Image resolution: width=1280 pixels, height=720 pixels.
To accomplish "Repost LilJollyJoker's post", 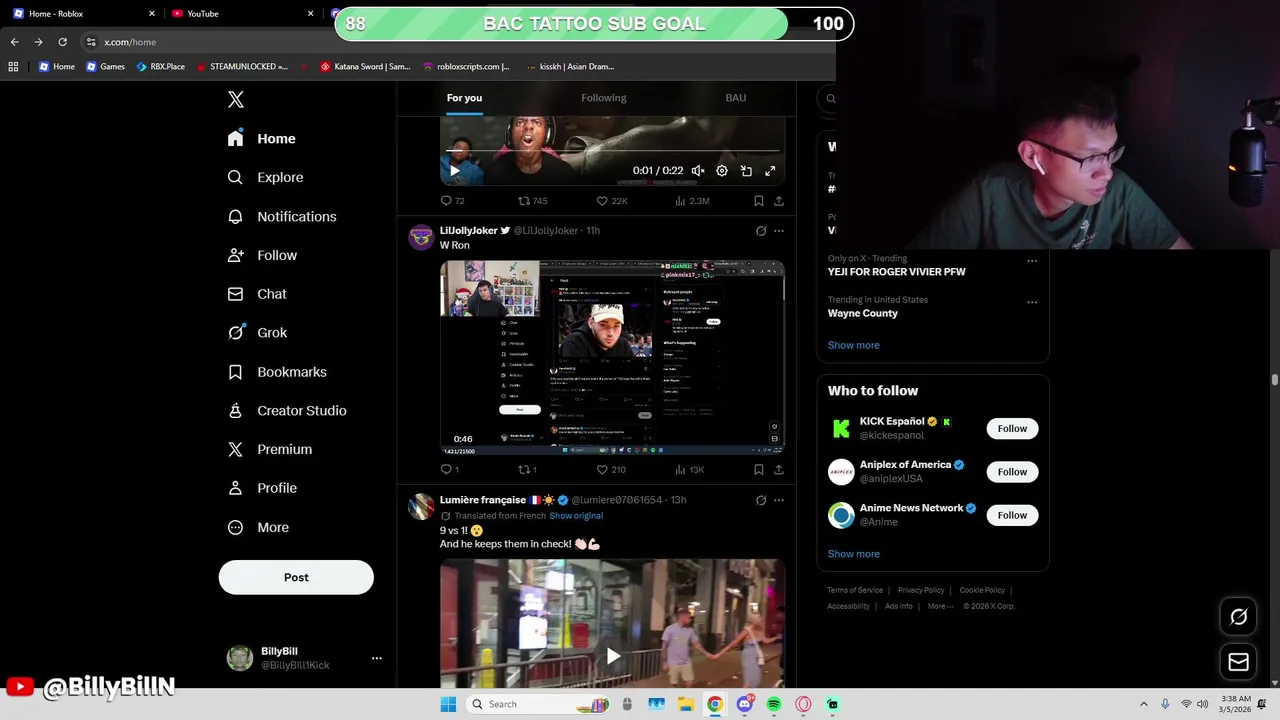I will pyautogui.click(x=527, y=470).
